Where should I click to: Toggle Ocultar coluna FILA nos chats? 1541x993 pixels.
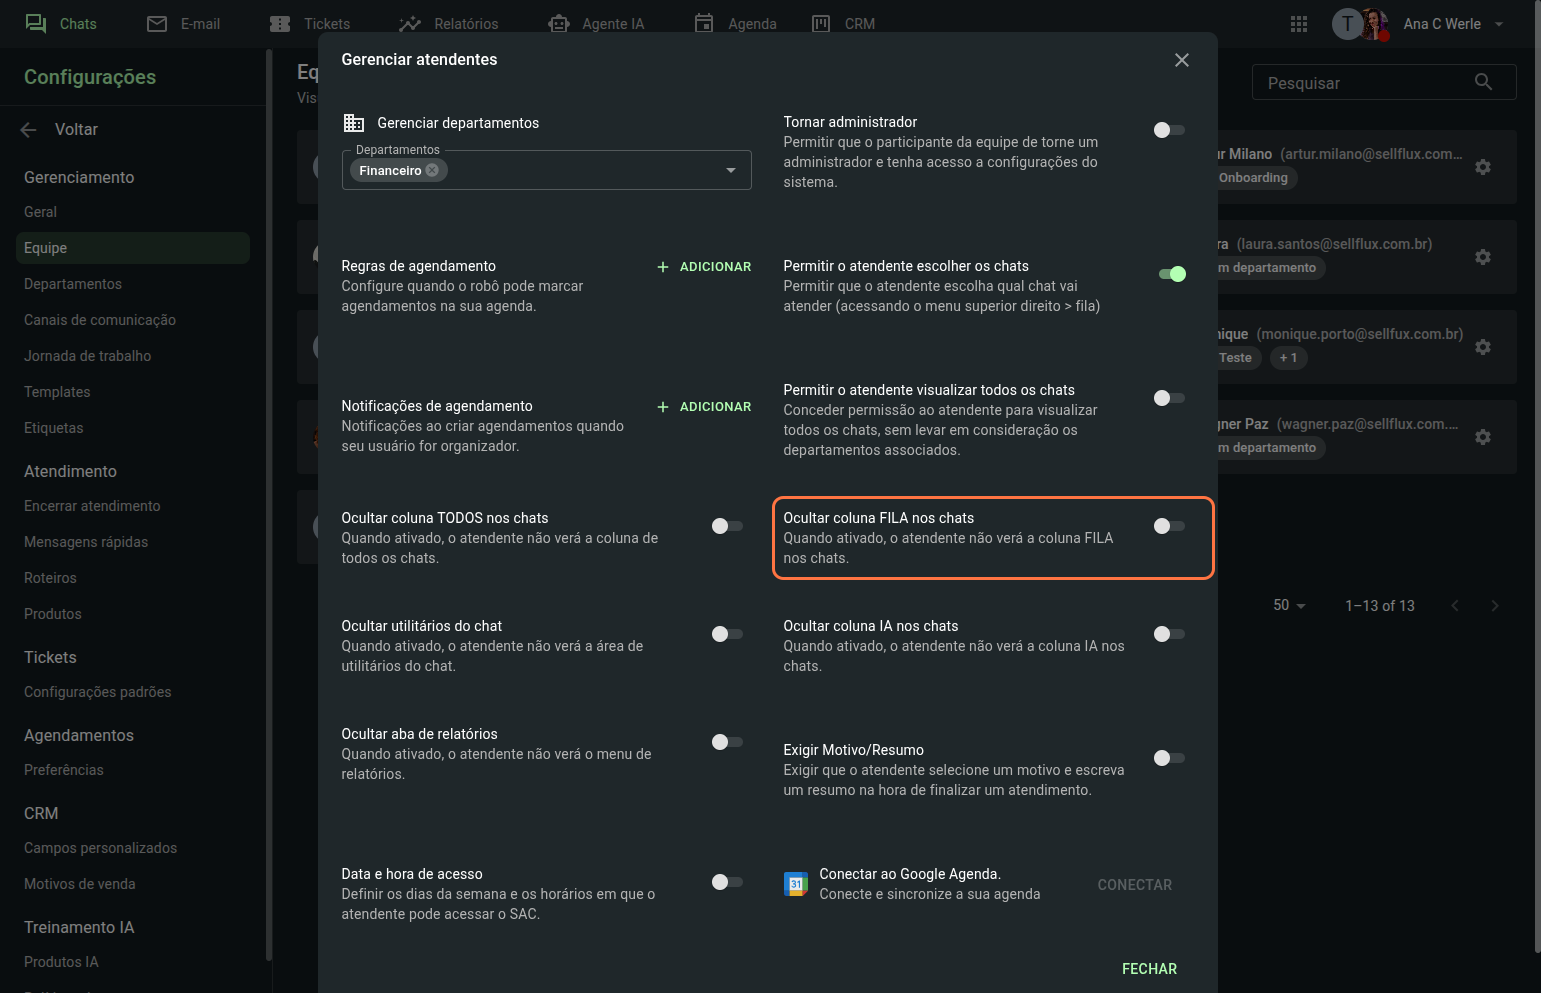(x=1168, y=526)
